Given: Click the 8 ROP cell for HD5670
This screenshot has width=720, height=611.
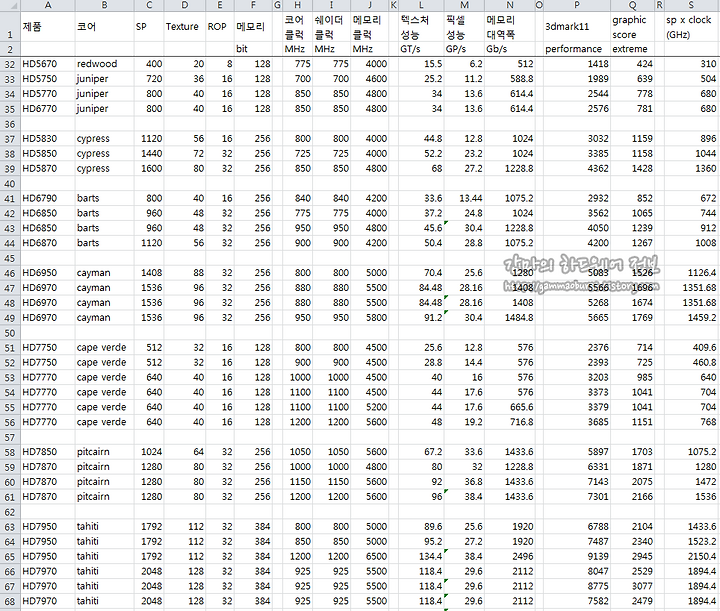Looking at the screenshot, I should point(220,64).
